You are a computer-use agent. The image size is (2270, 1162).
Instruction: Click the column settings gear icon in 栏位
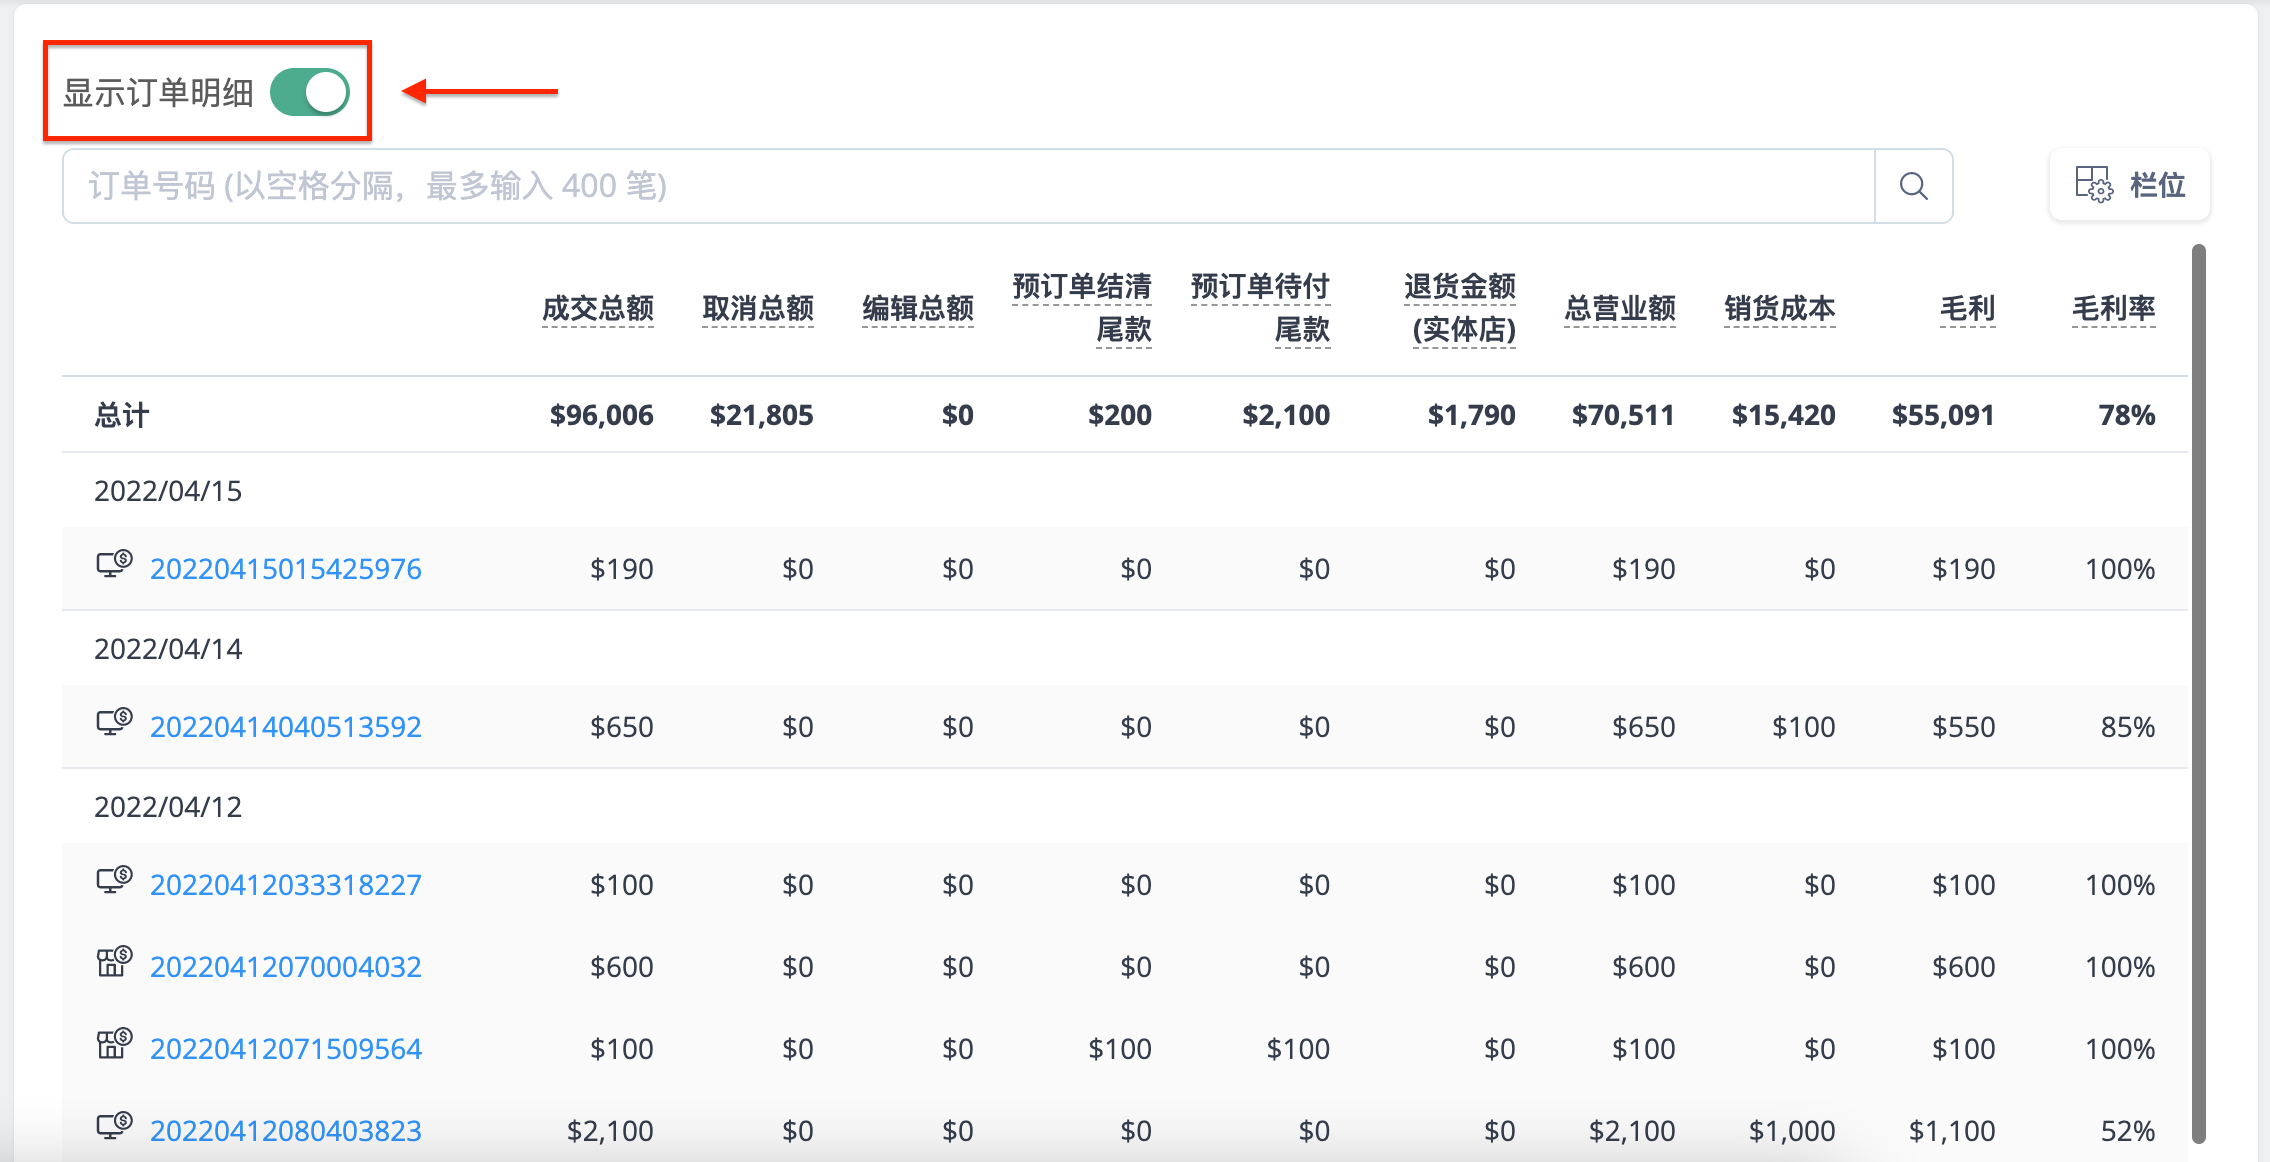tap(2093, 185)
